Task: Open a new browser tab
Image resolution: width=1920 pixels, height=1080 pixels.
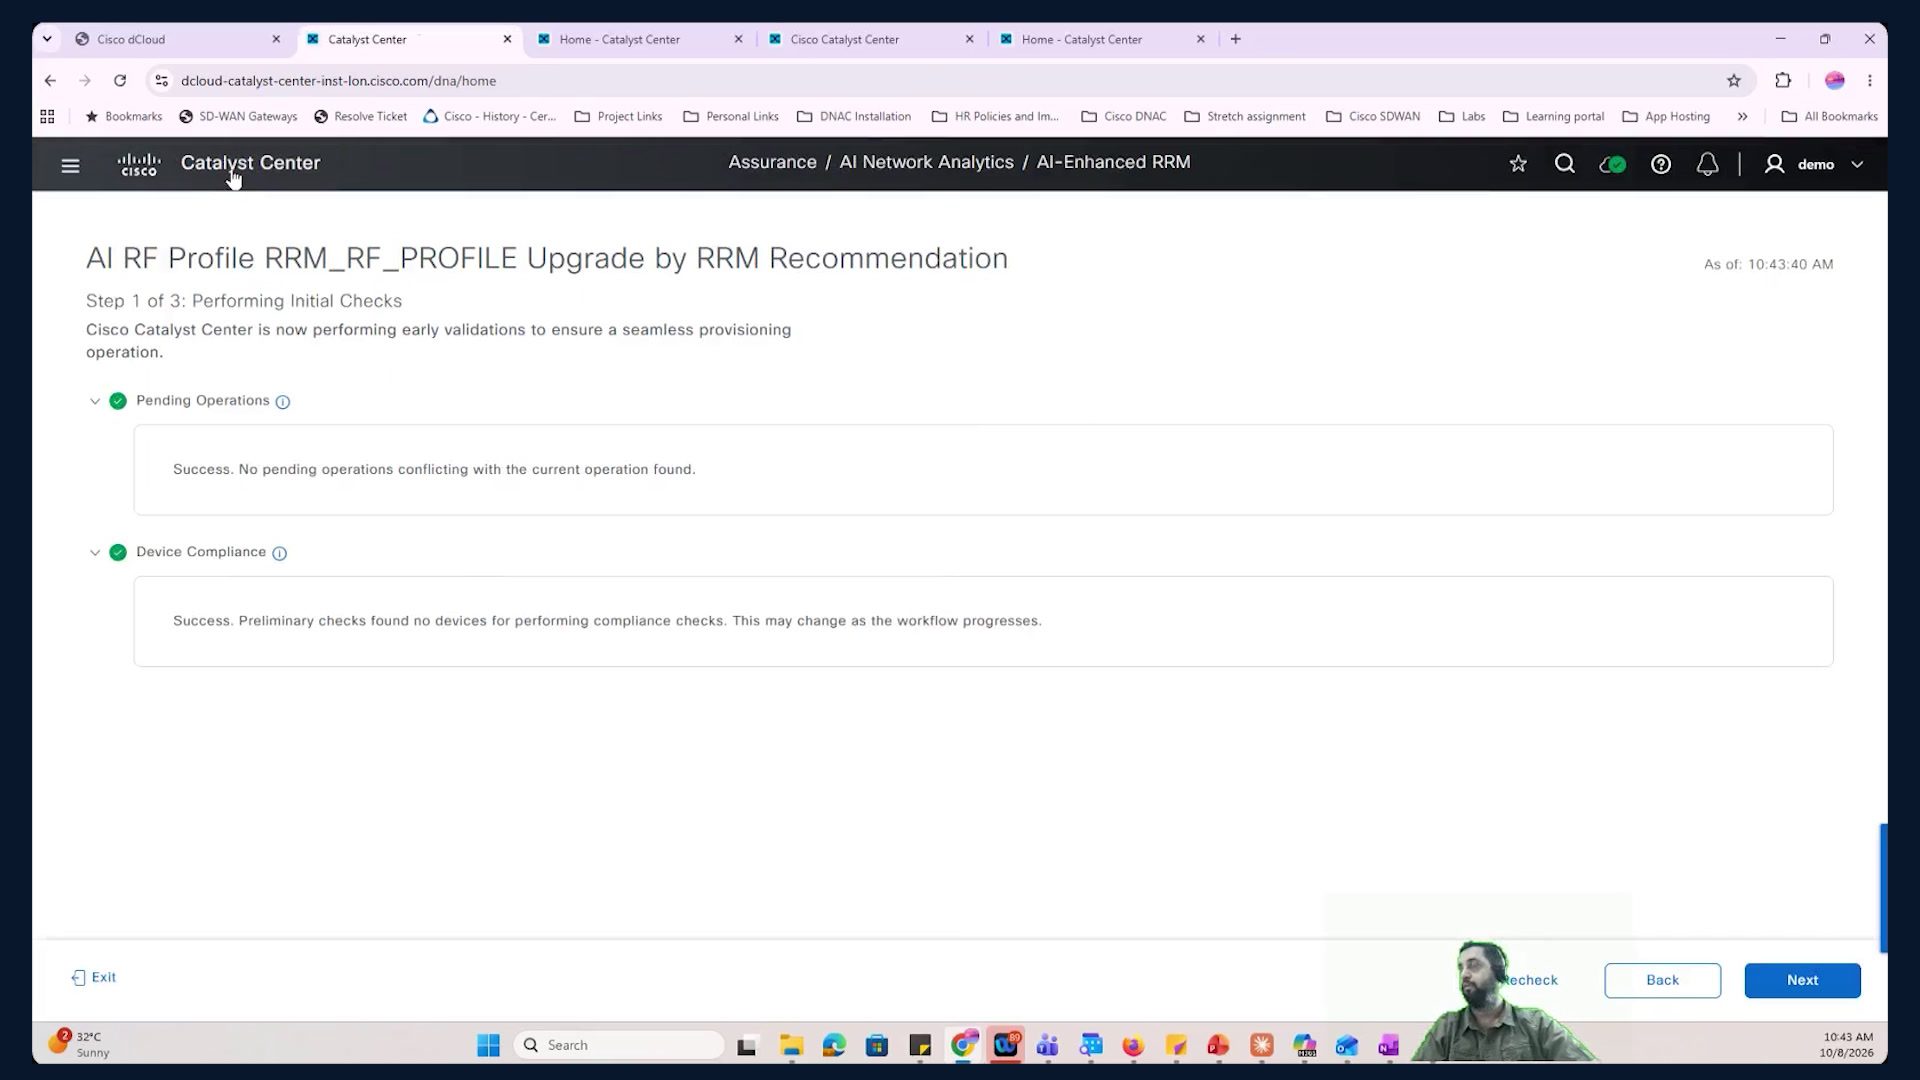Action: 1236,40
